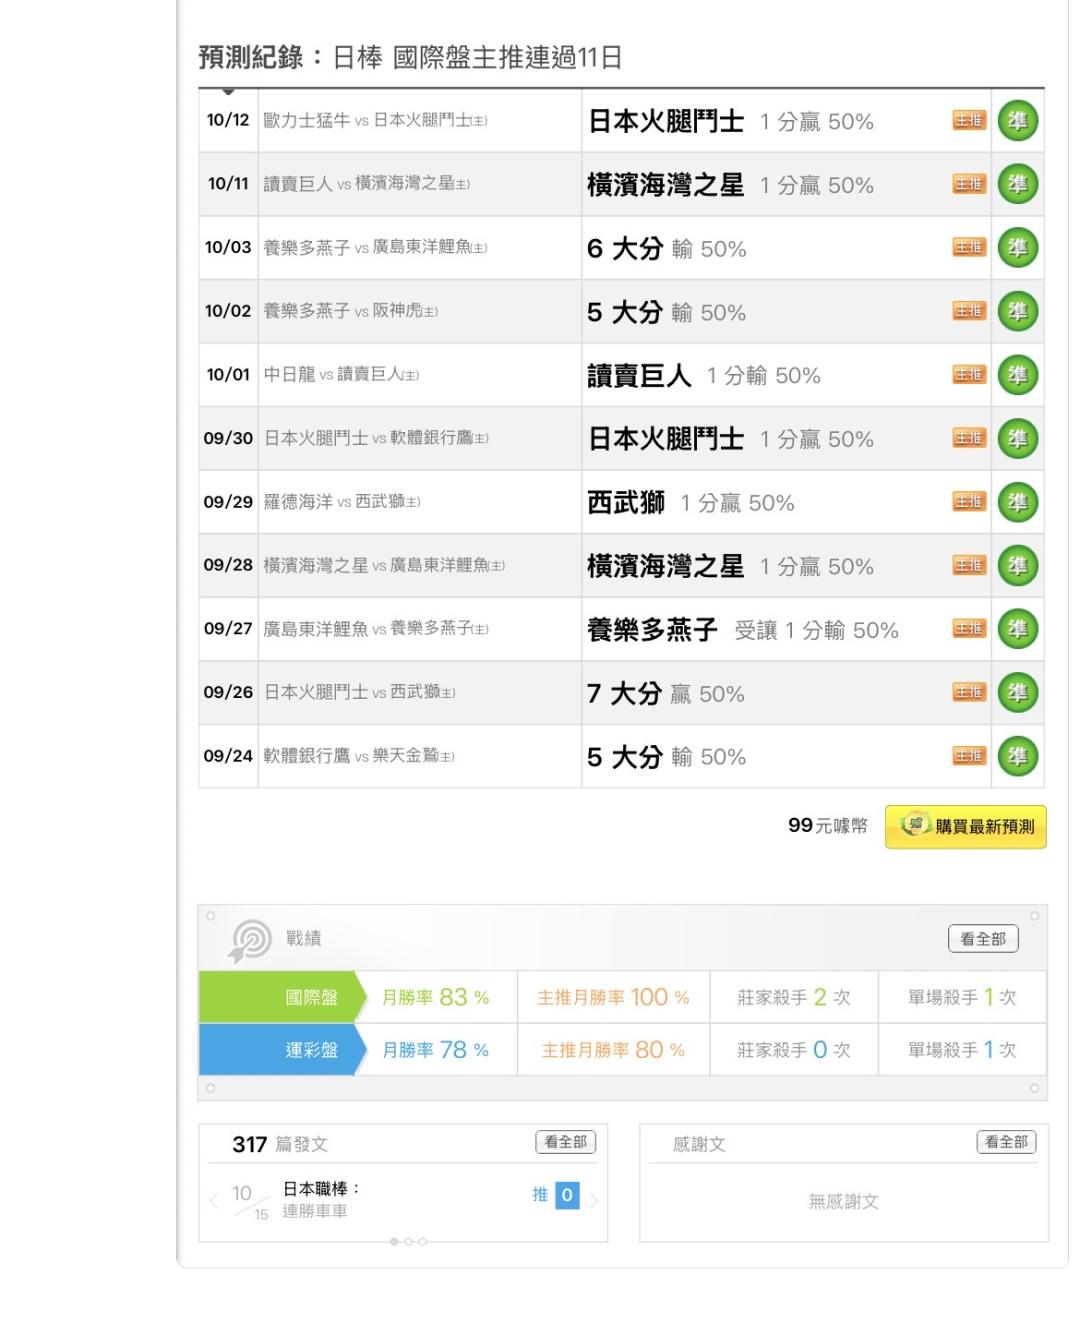Click matchup 廣島東洋鯉魚 vs 養樂多燕子
The width and height of the screenshot is (1080, 1323).
click(x=376, y=628)
